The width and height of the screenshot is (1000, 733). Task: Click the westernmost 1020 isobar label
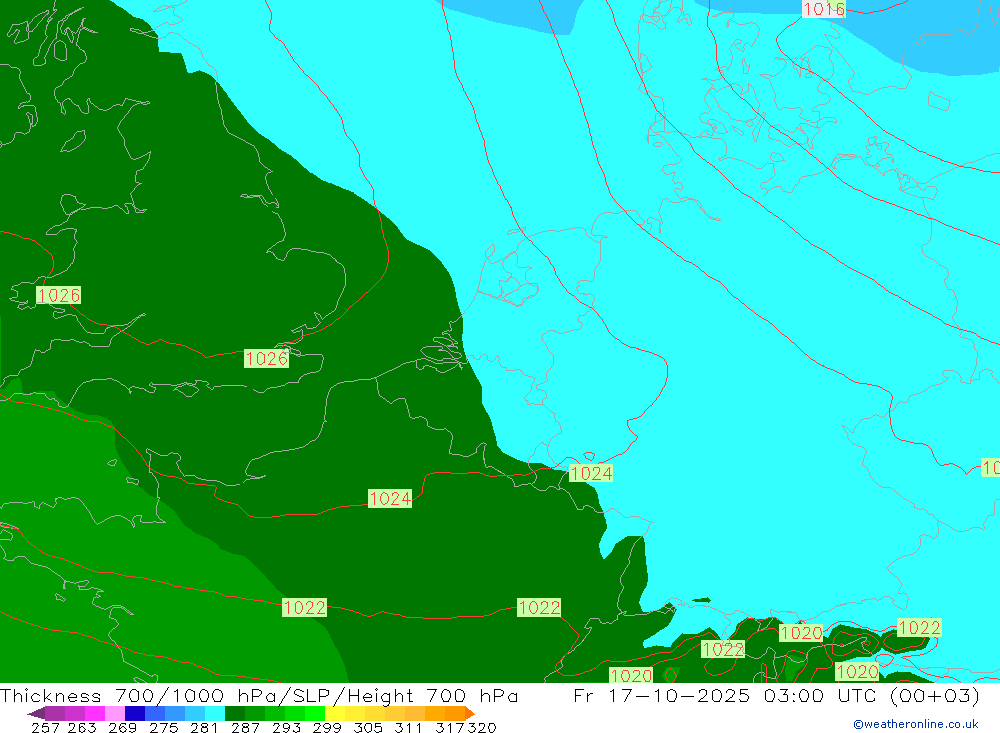coord(631,676)
